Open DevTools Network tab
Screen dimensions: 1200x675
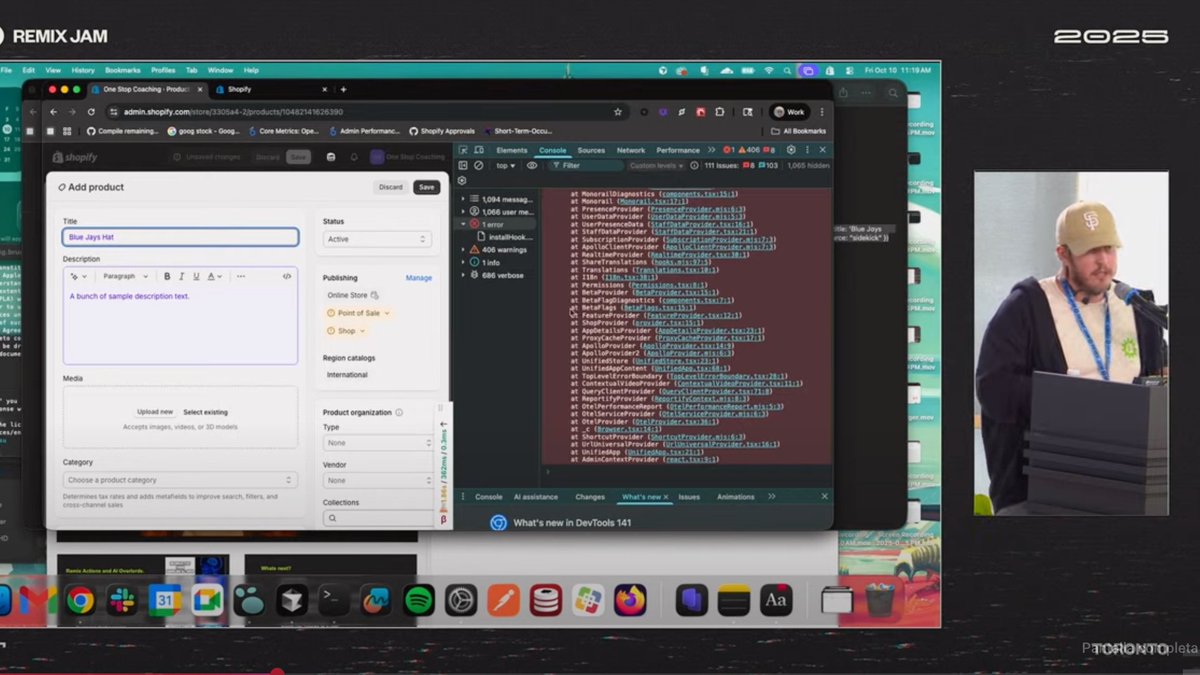click(x=631, y=150)
